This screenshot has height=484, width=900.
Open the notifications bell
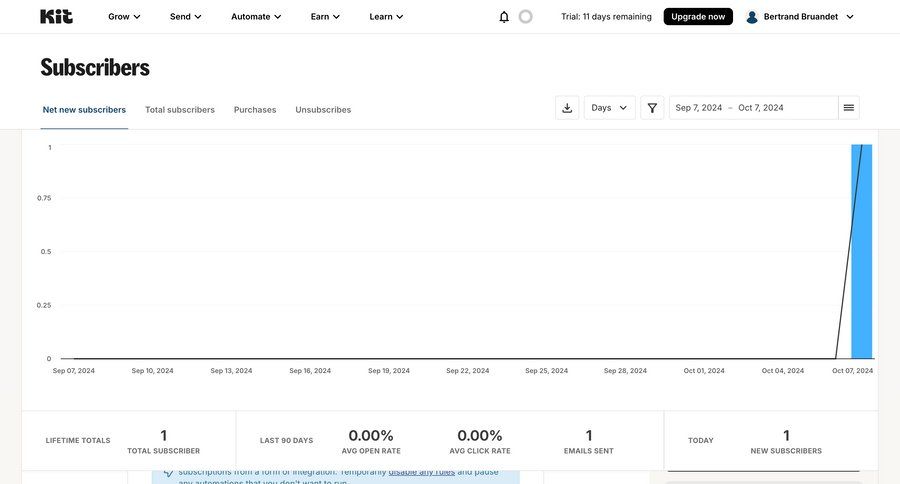pos(504,17)
